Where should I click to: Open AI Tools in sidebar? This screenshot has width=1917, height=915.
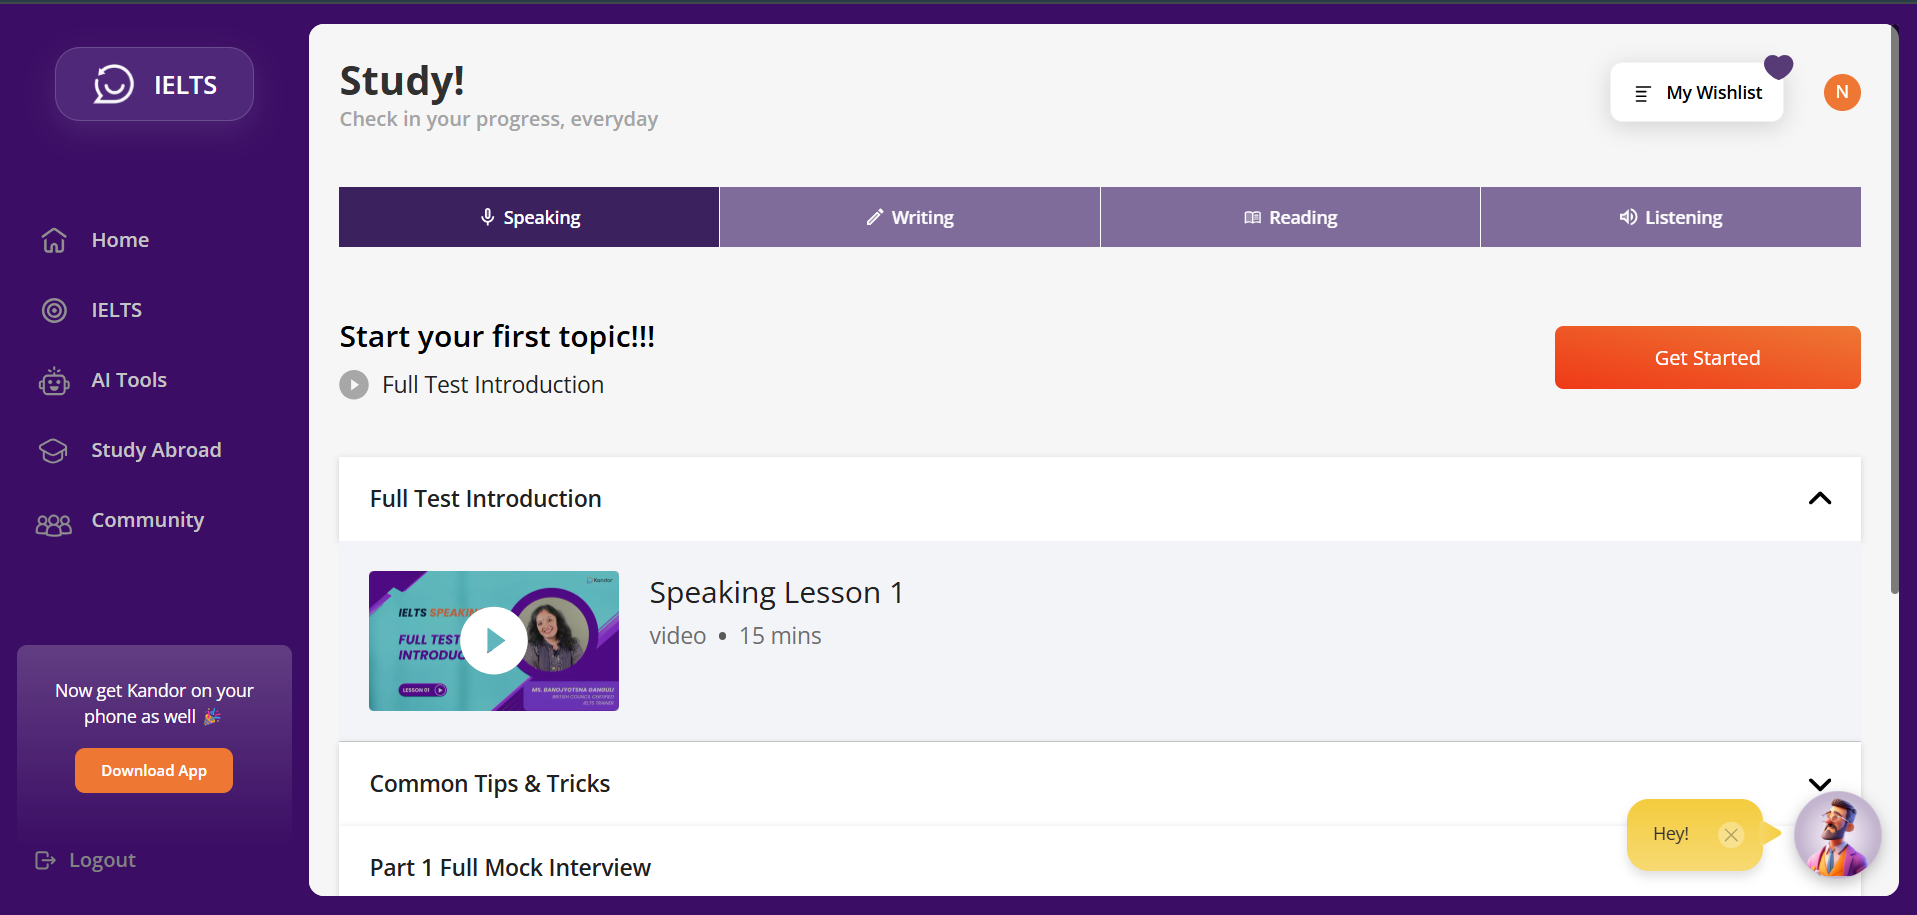(129, 380)
